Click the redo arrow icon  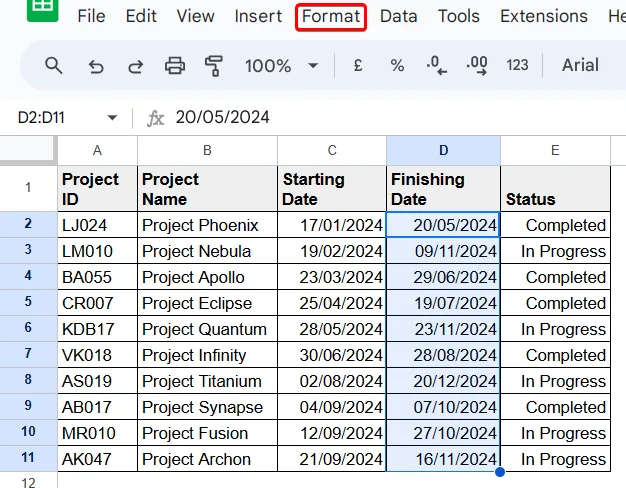135,66
